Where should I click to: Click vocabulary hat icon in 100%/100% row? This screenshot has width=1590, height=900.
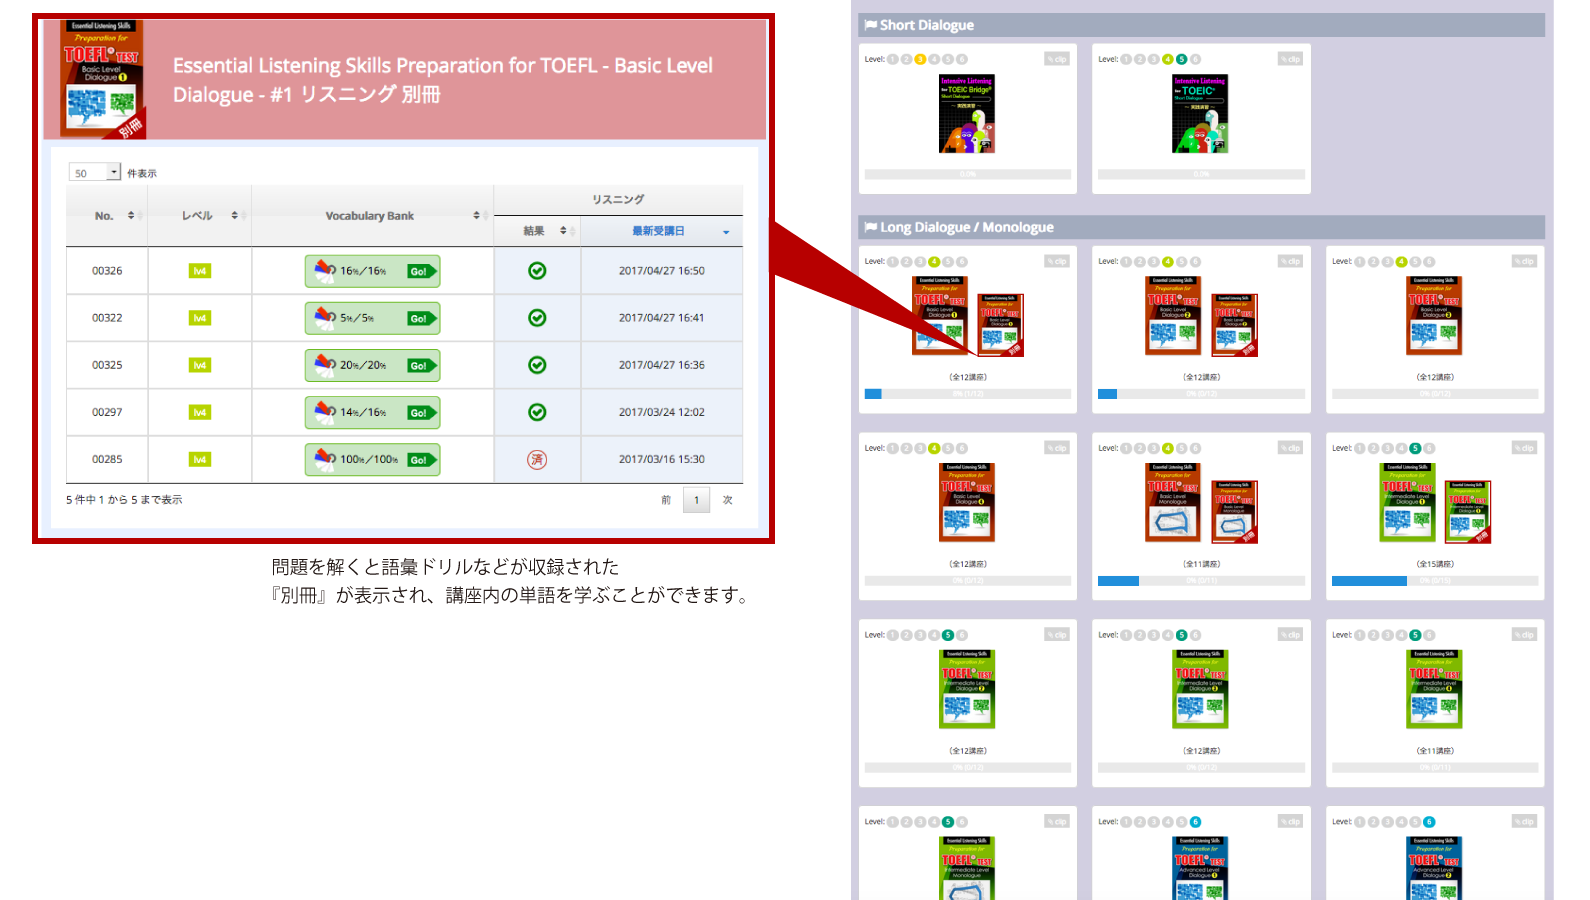[325, 459]
